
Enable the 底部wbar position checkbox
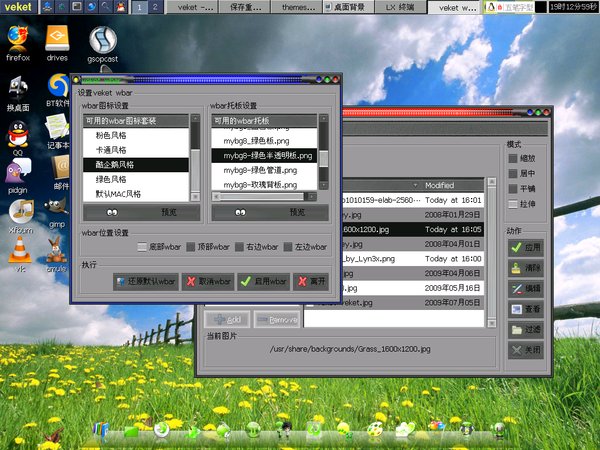tap(142, 247)
